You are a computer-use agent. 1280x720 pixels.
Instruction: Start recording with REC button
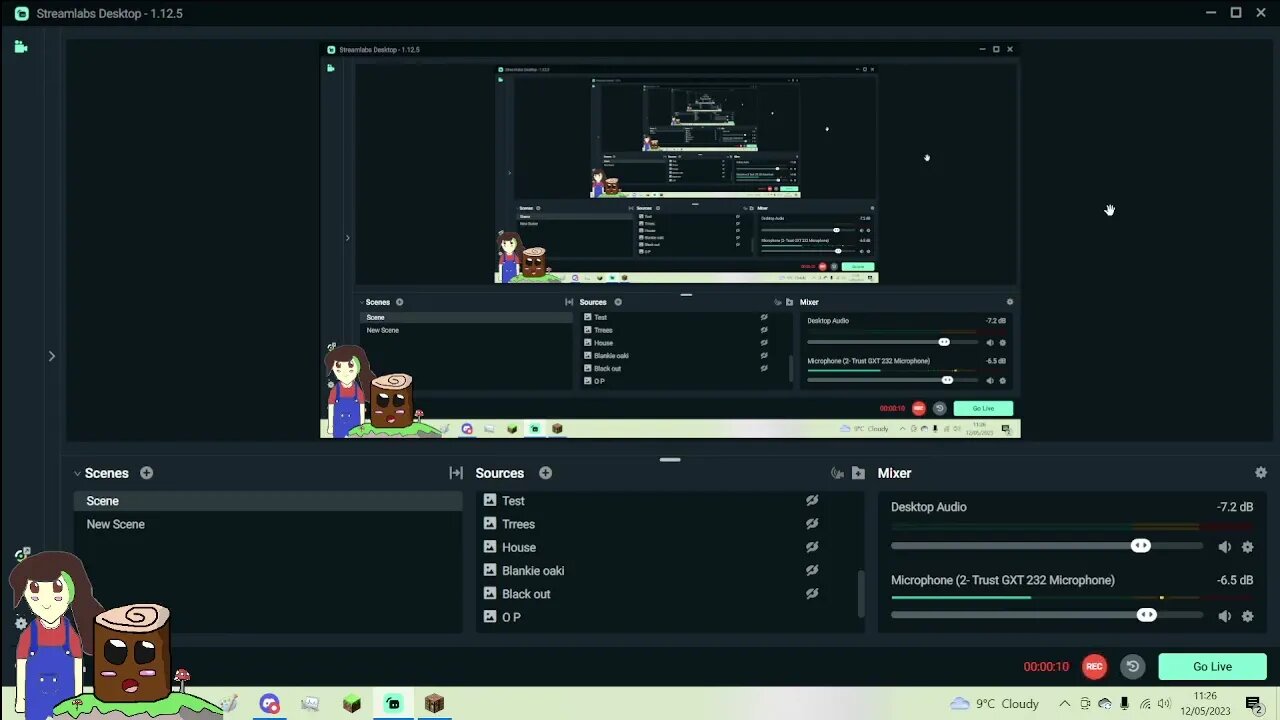pyautogui.click(x=1094, y=667)
